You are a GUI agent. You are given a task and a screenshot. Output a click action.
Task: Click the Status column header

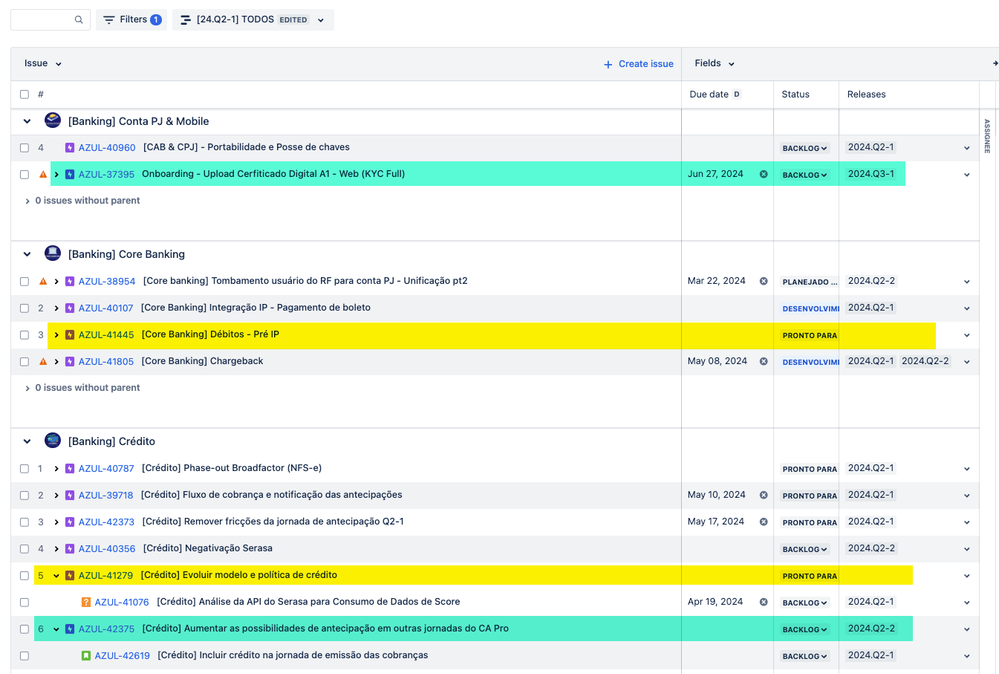(795, 94)
